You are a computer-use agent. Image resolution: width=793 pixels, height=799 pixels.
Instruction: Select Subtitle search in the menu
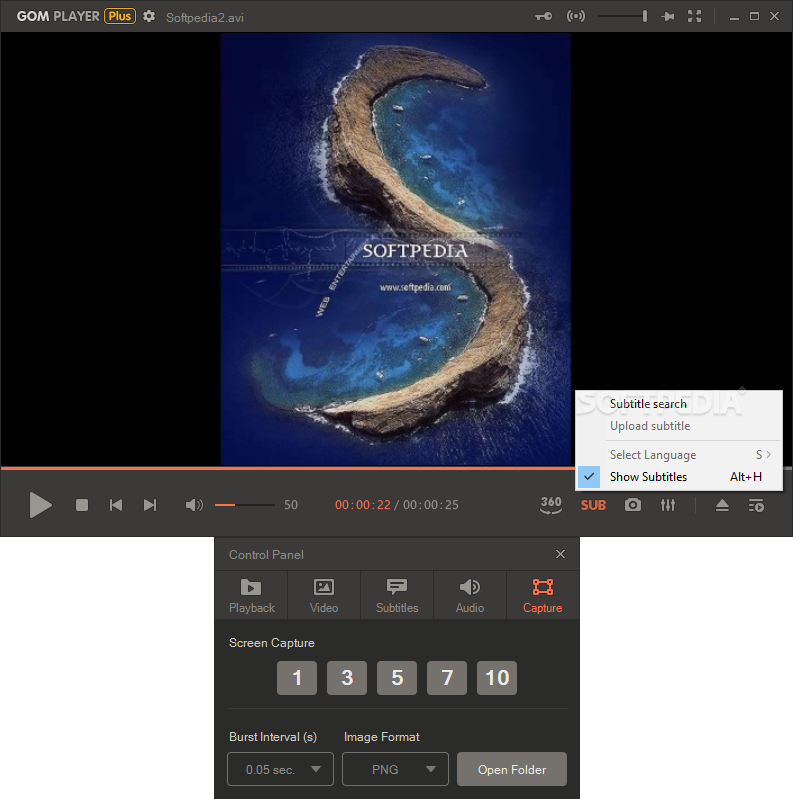coord(679,404)
